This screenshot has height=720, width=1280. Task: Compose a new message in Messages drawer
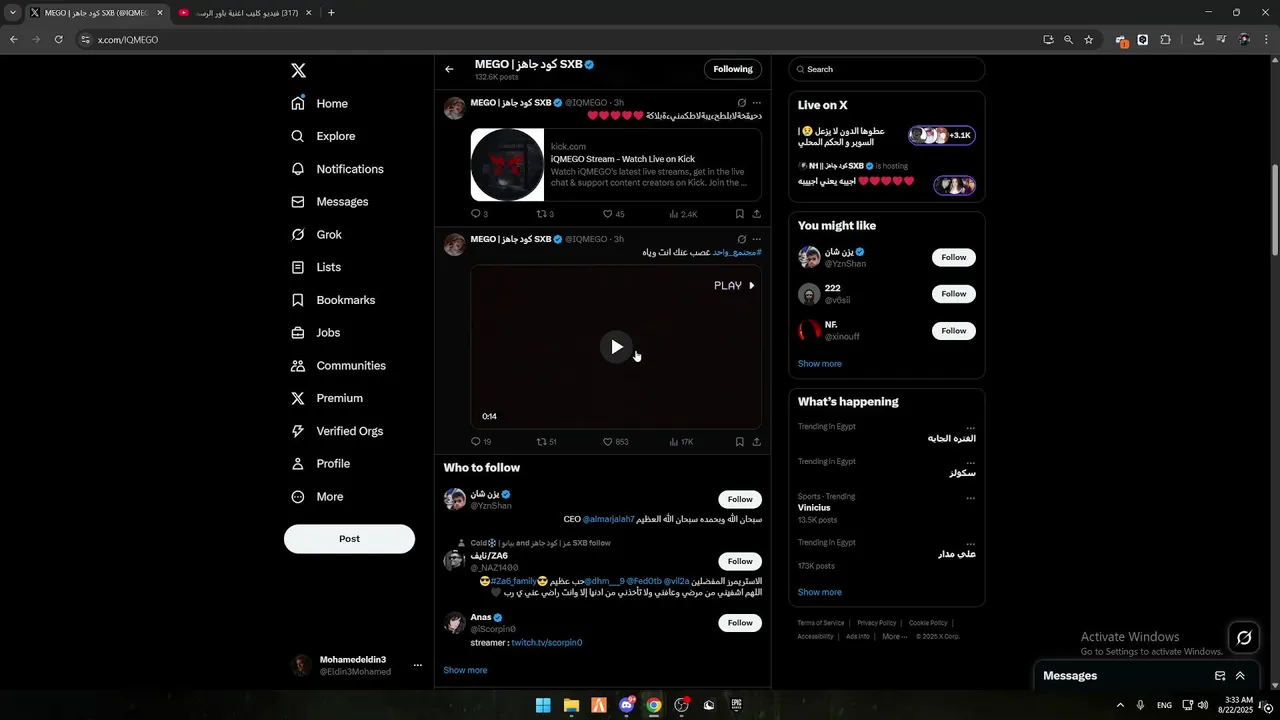[x=1220, y=676]
